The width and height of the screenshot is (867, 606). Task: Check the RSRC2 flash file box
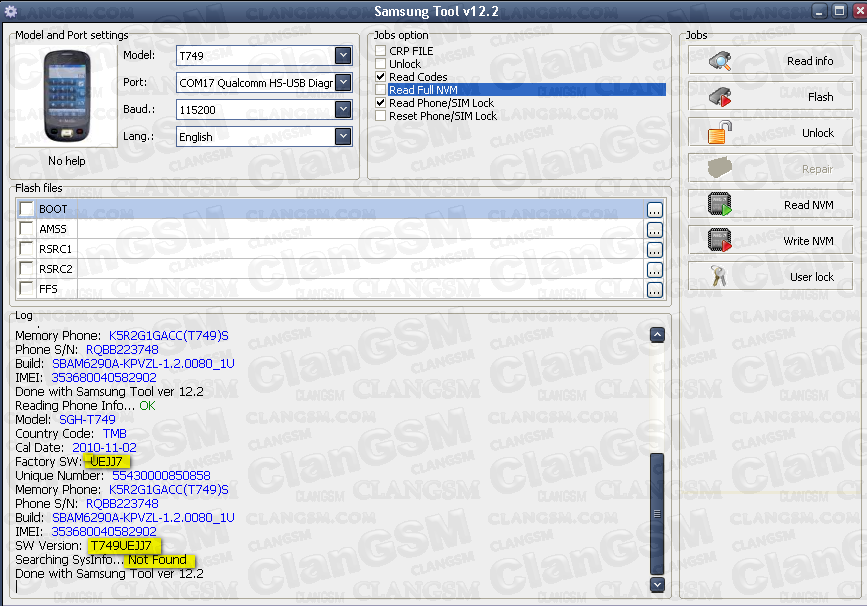click(26, 268)
